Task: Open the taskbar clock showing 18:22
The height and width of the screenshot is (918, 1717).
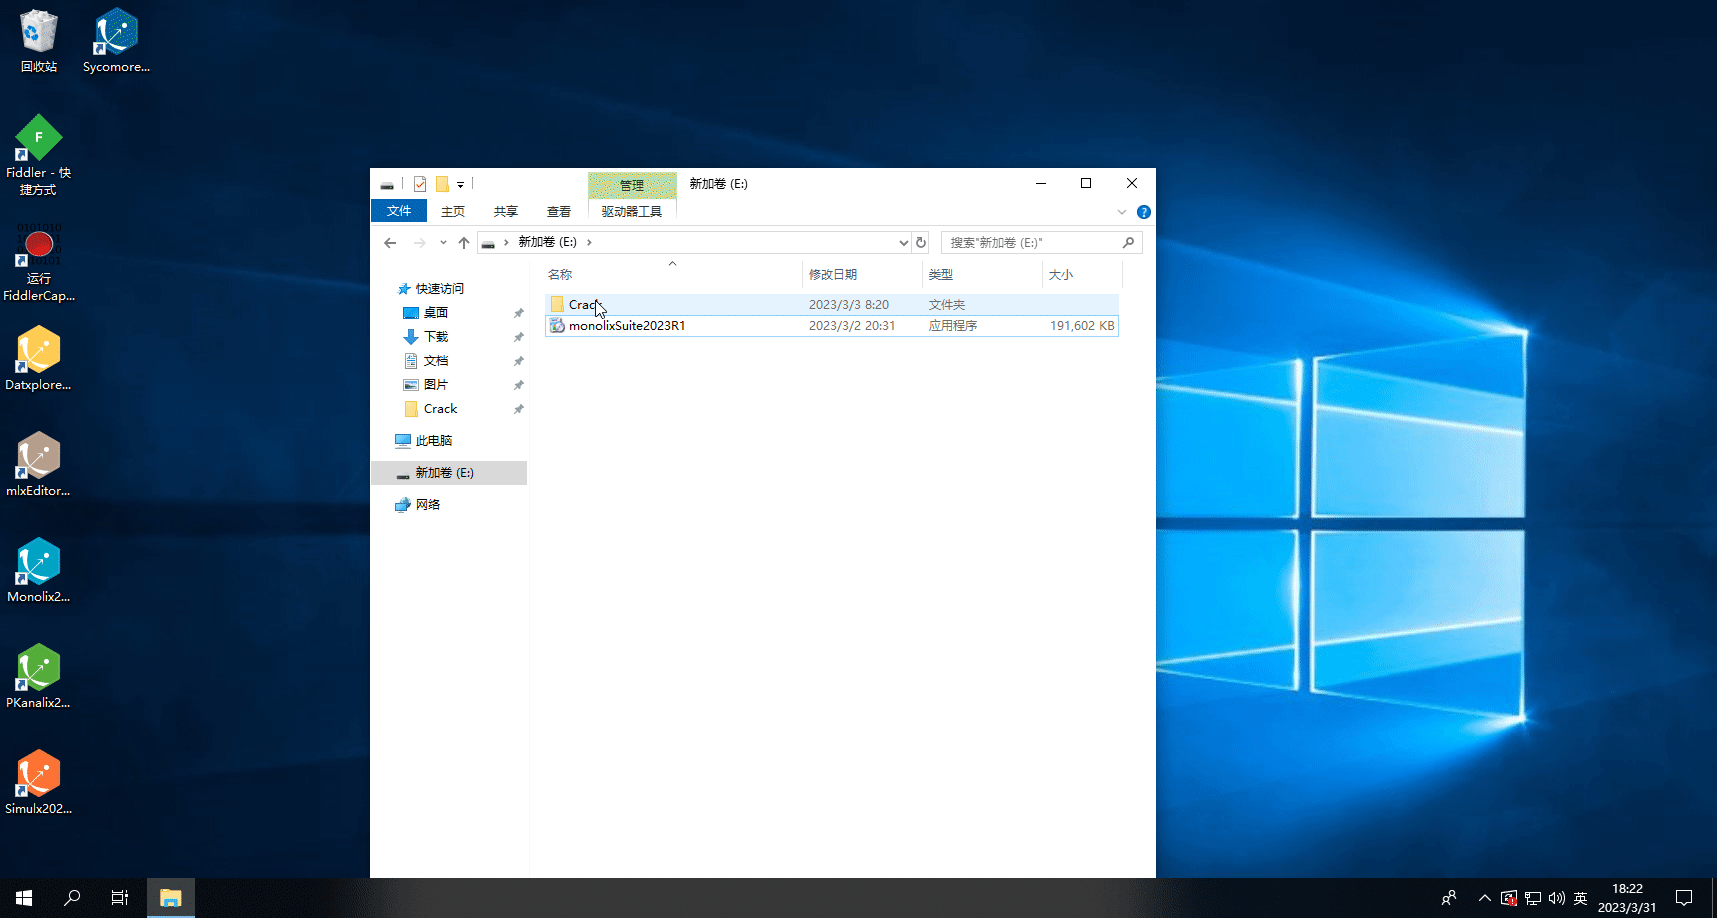Action: [1627, 898]
